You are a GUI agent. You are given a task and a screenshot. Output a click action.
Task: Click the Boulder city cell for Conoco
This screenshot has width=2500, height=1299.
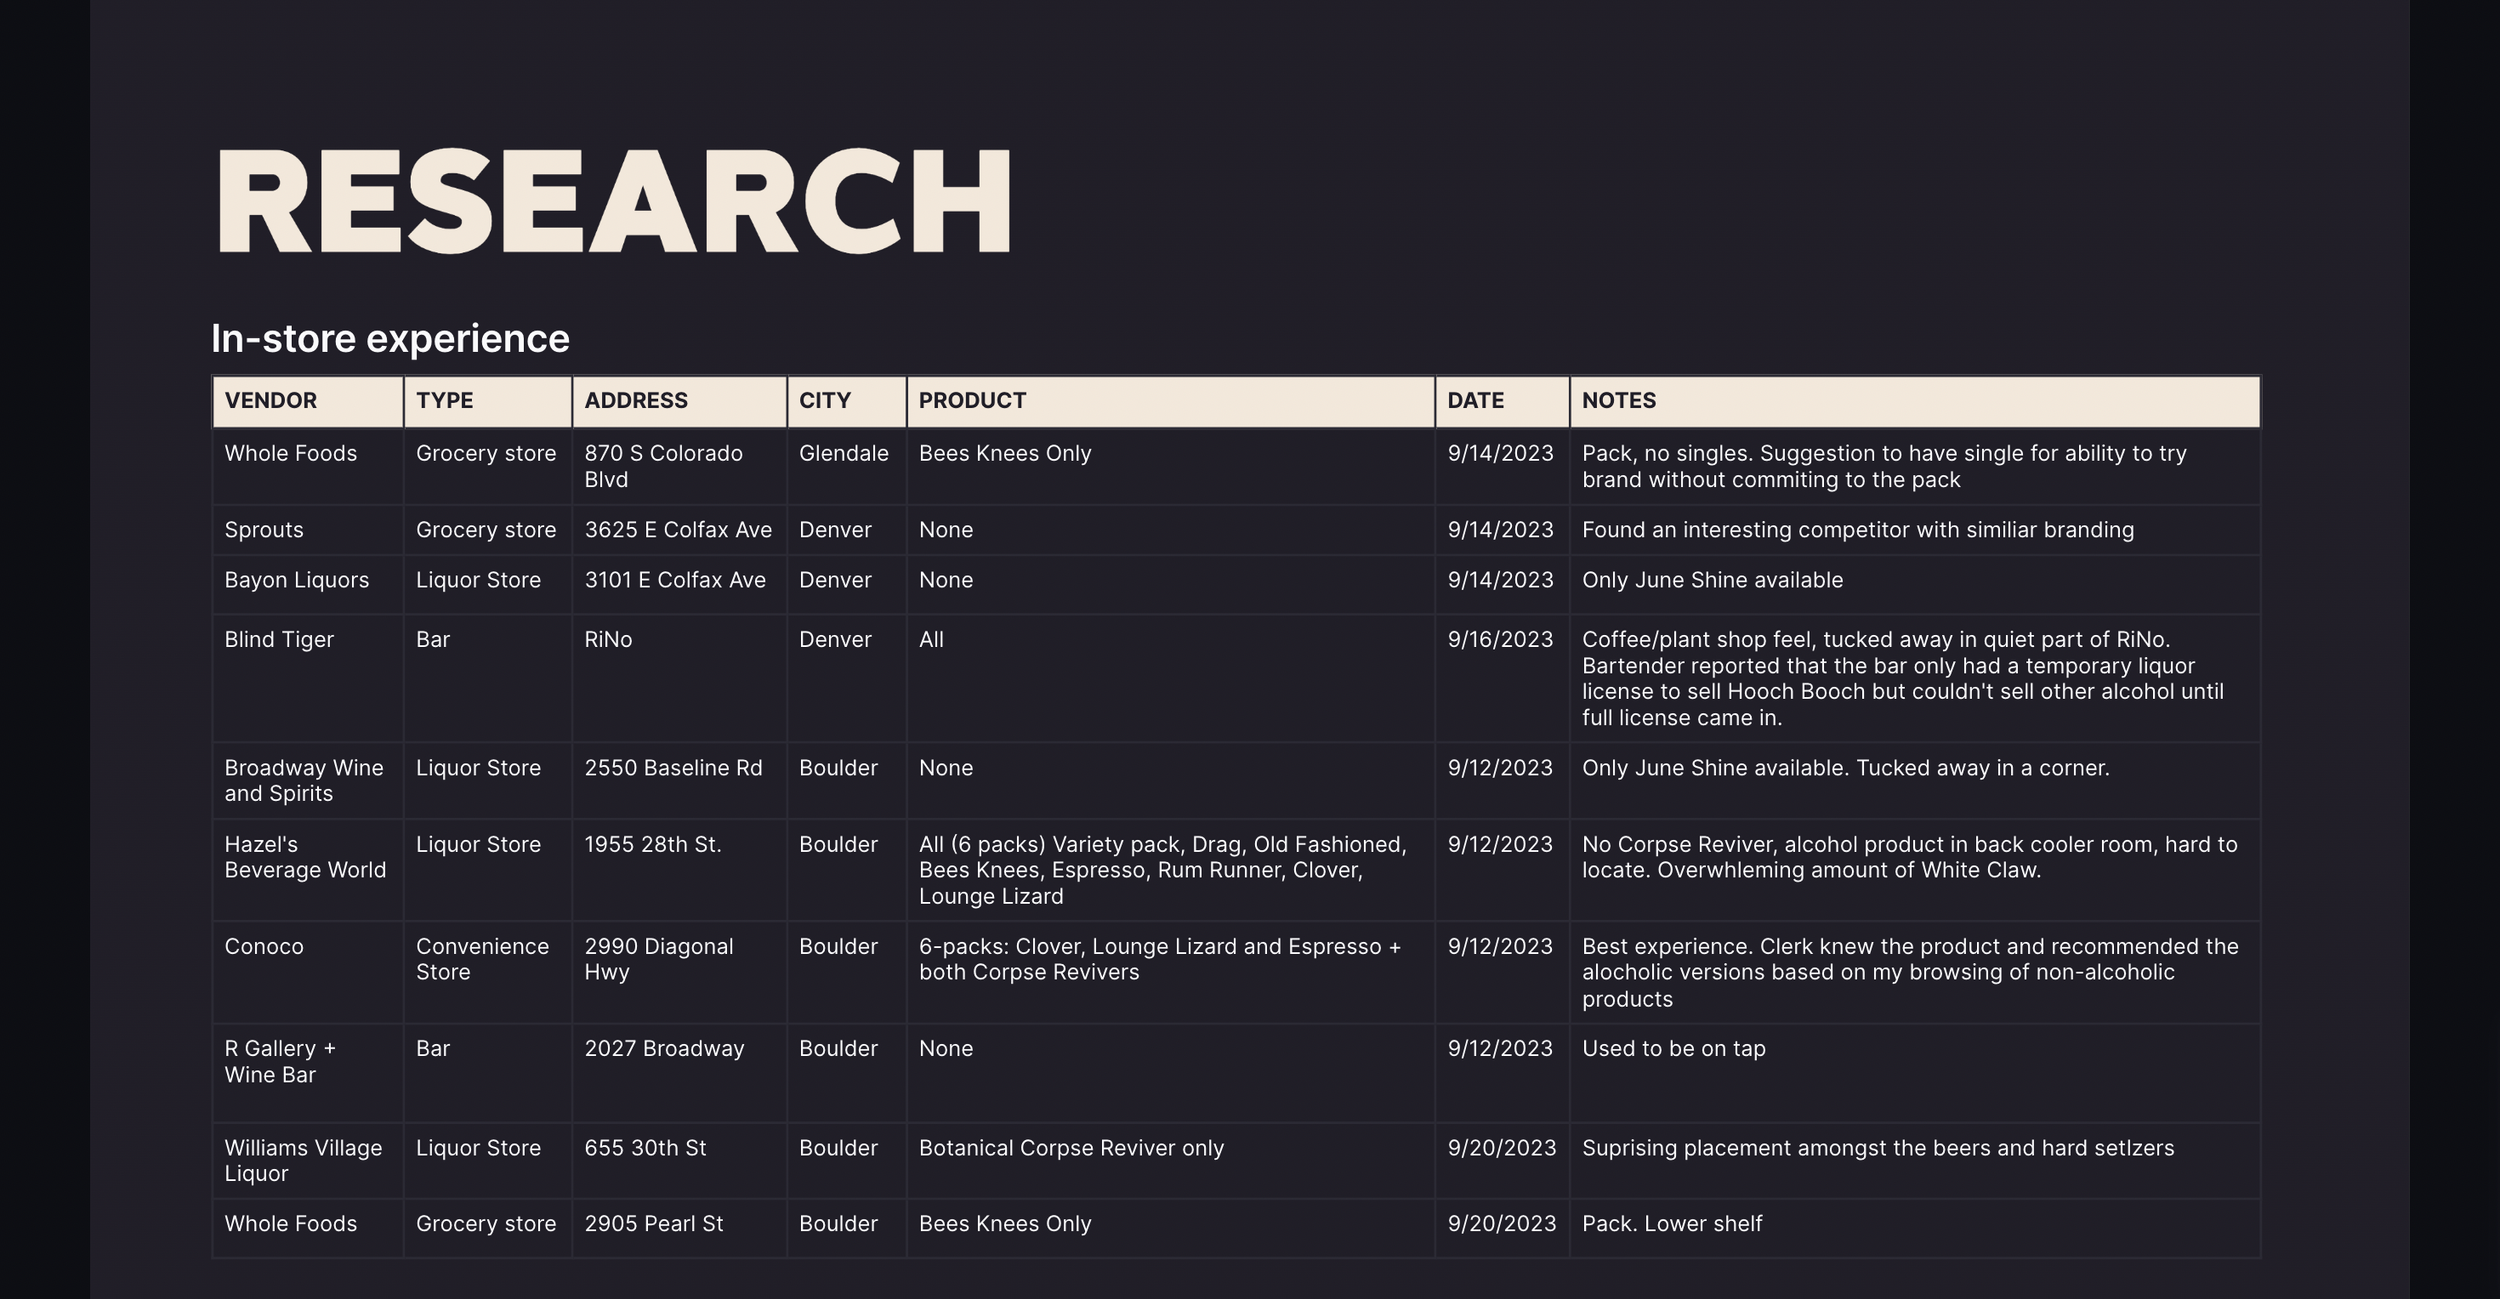847,972
